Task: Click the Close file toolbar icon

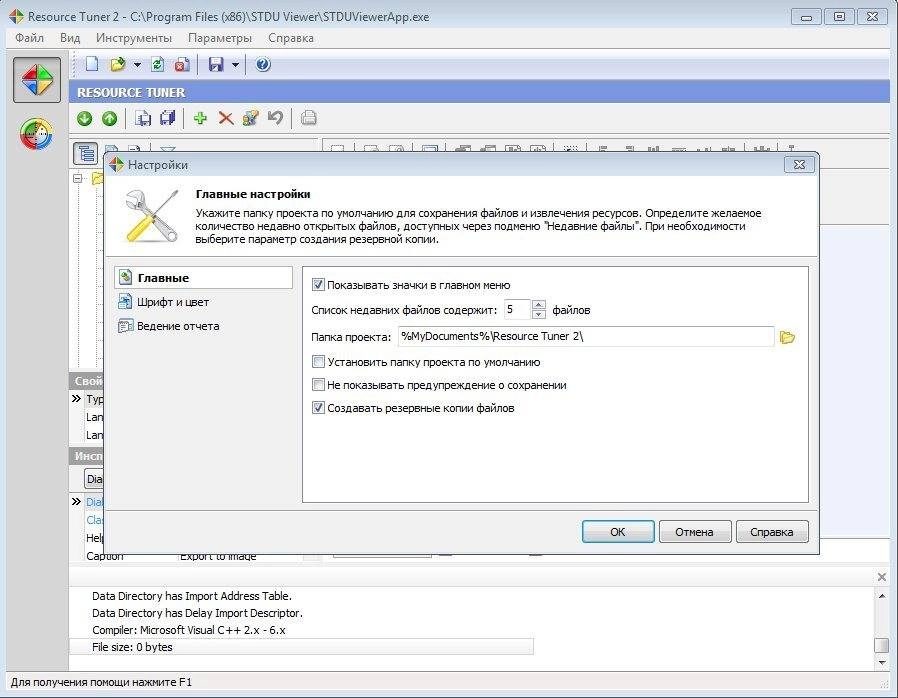Action: 182,64
